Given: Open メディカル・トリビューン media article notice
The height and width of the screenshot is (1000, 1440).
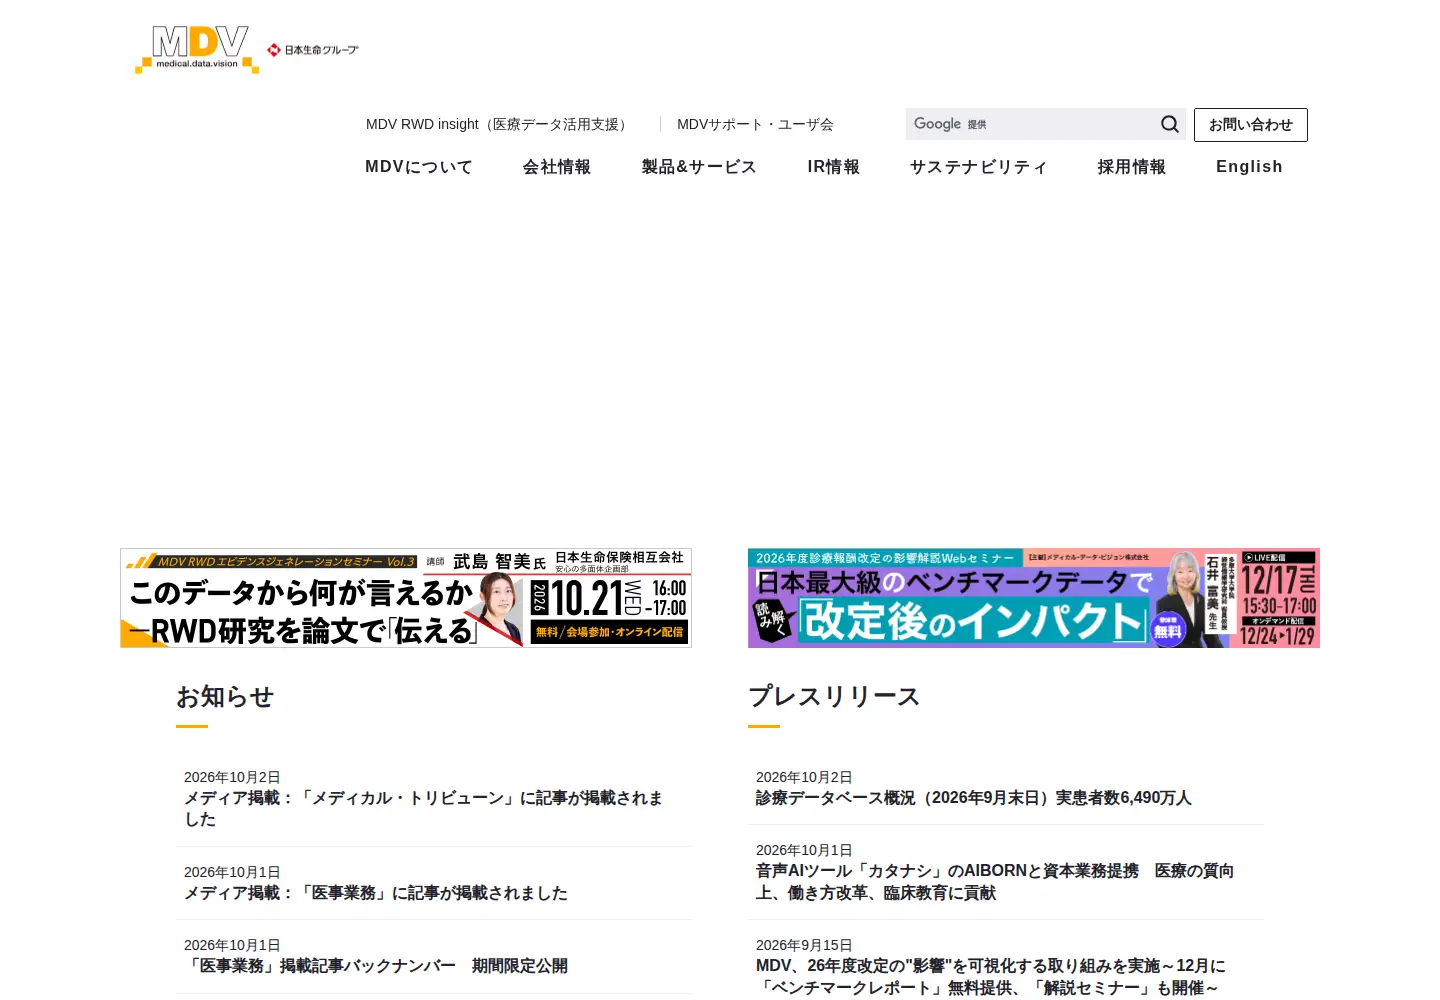Looking at the screenshot, I should coord(423,809).
